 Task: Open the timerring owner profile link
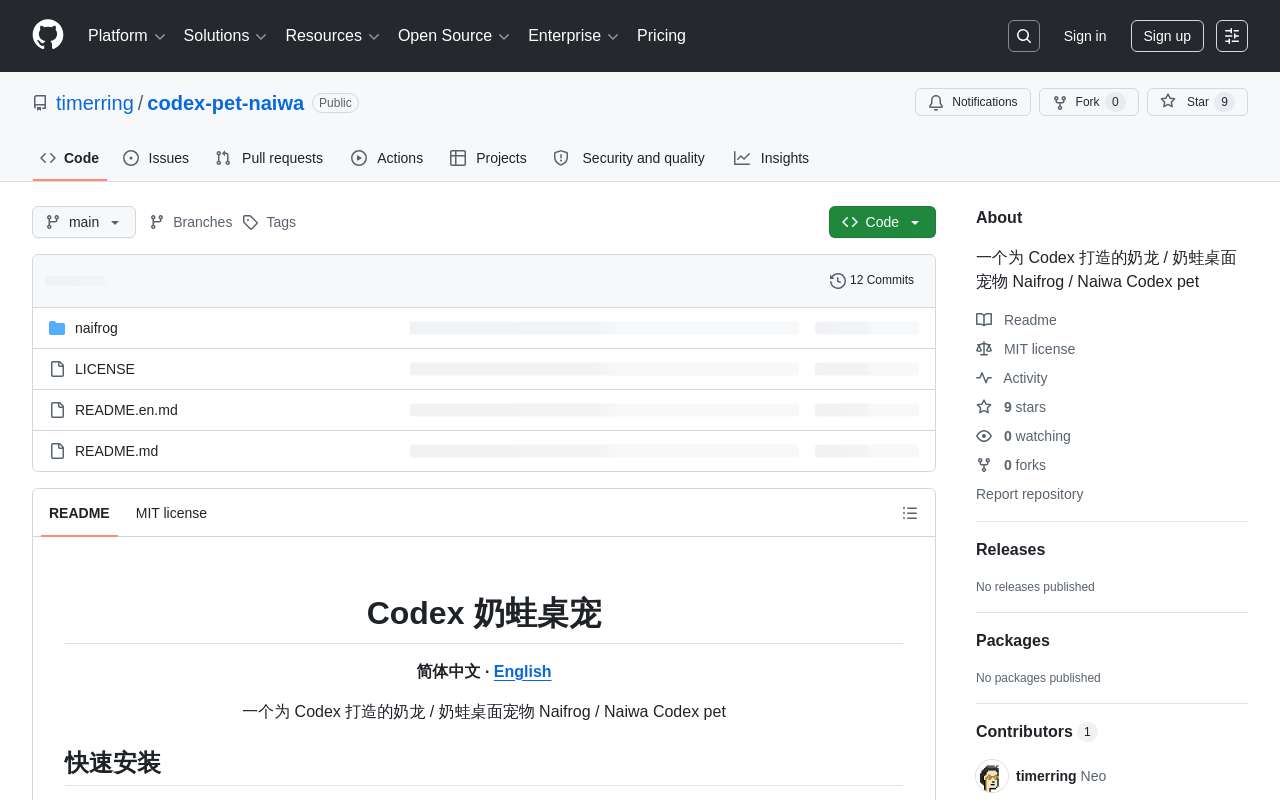click(95, 103)
